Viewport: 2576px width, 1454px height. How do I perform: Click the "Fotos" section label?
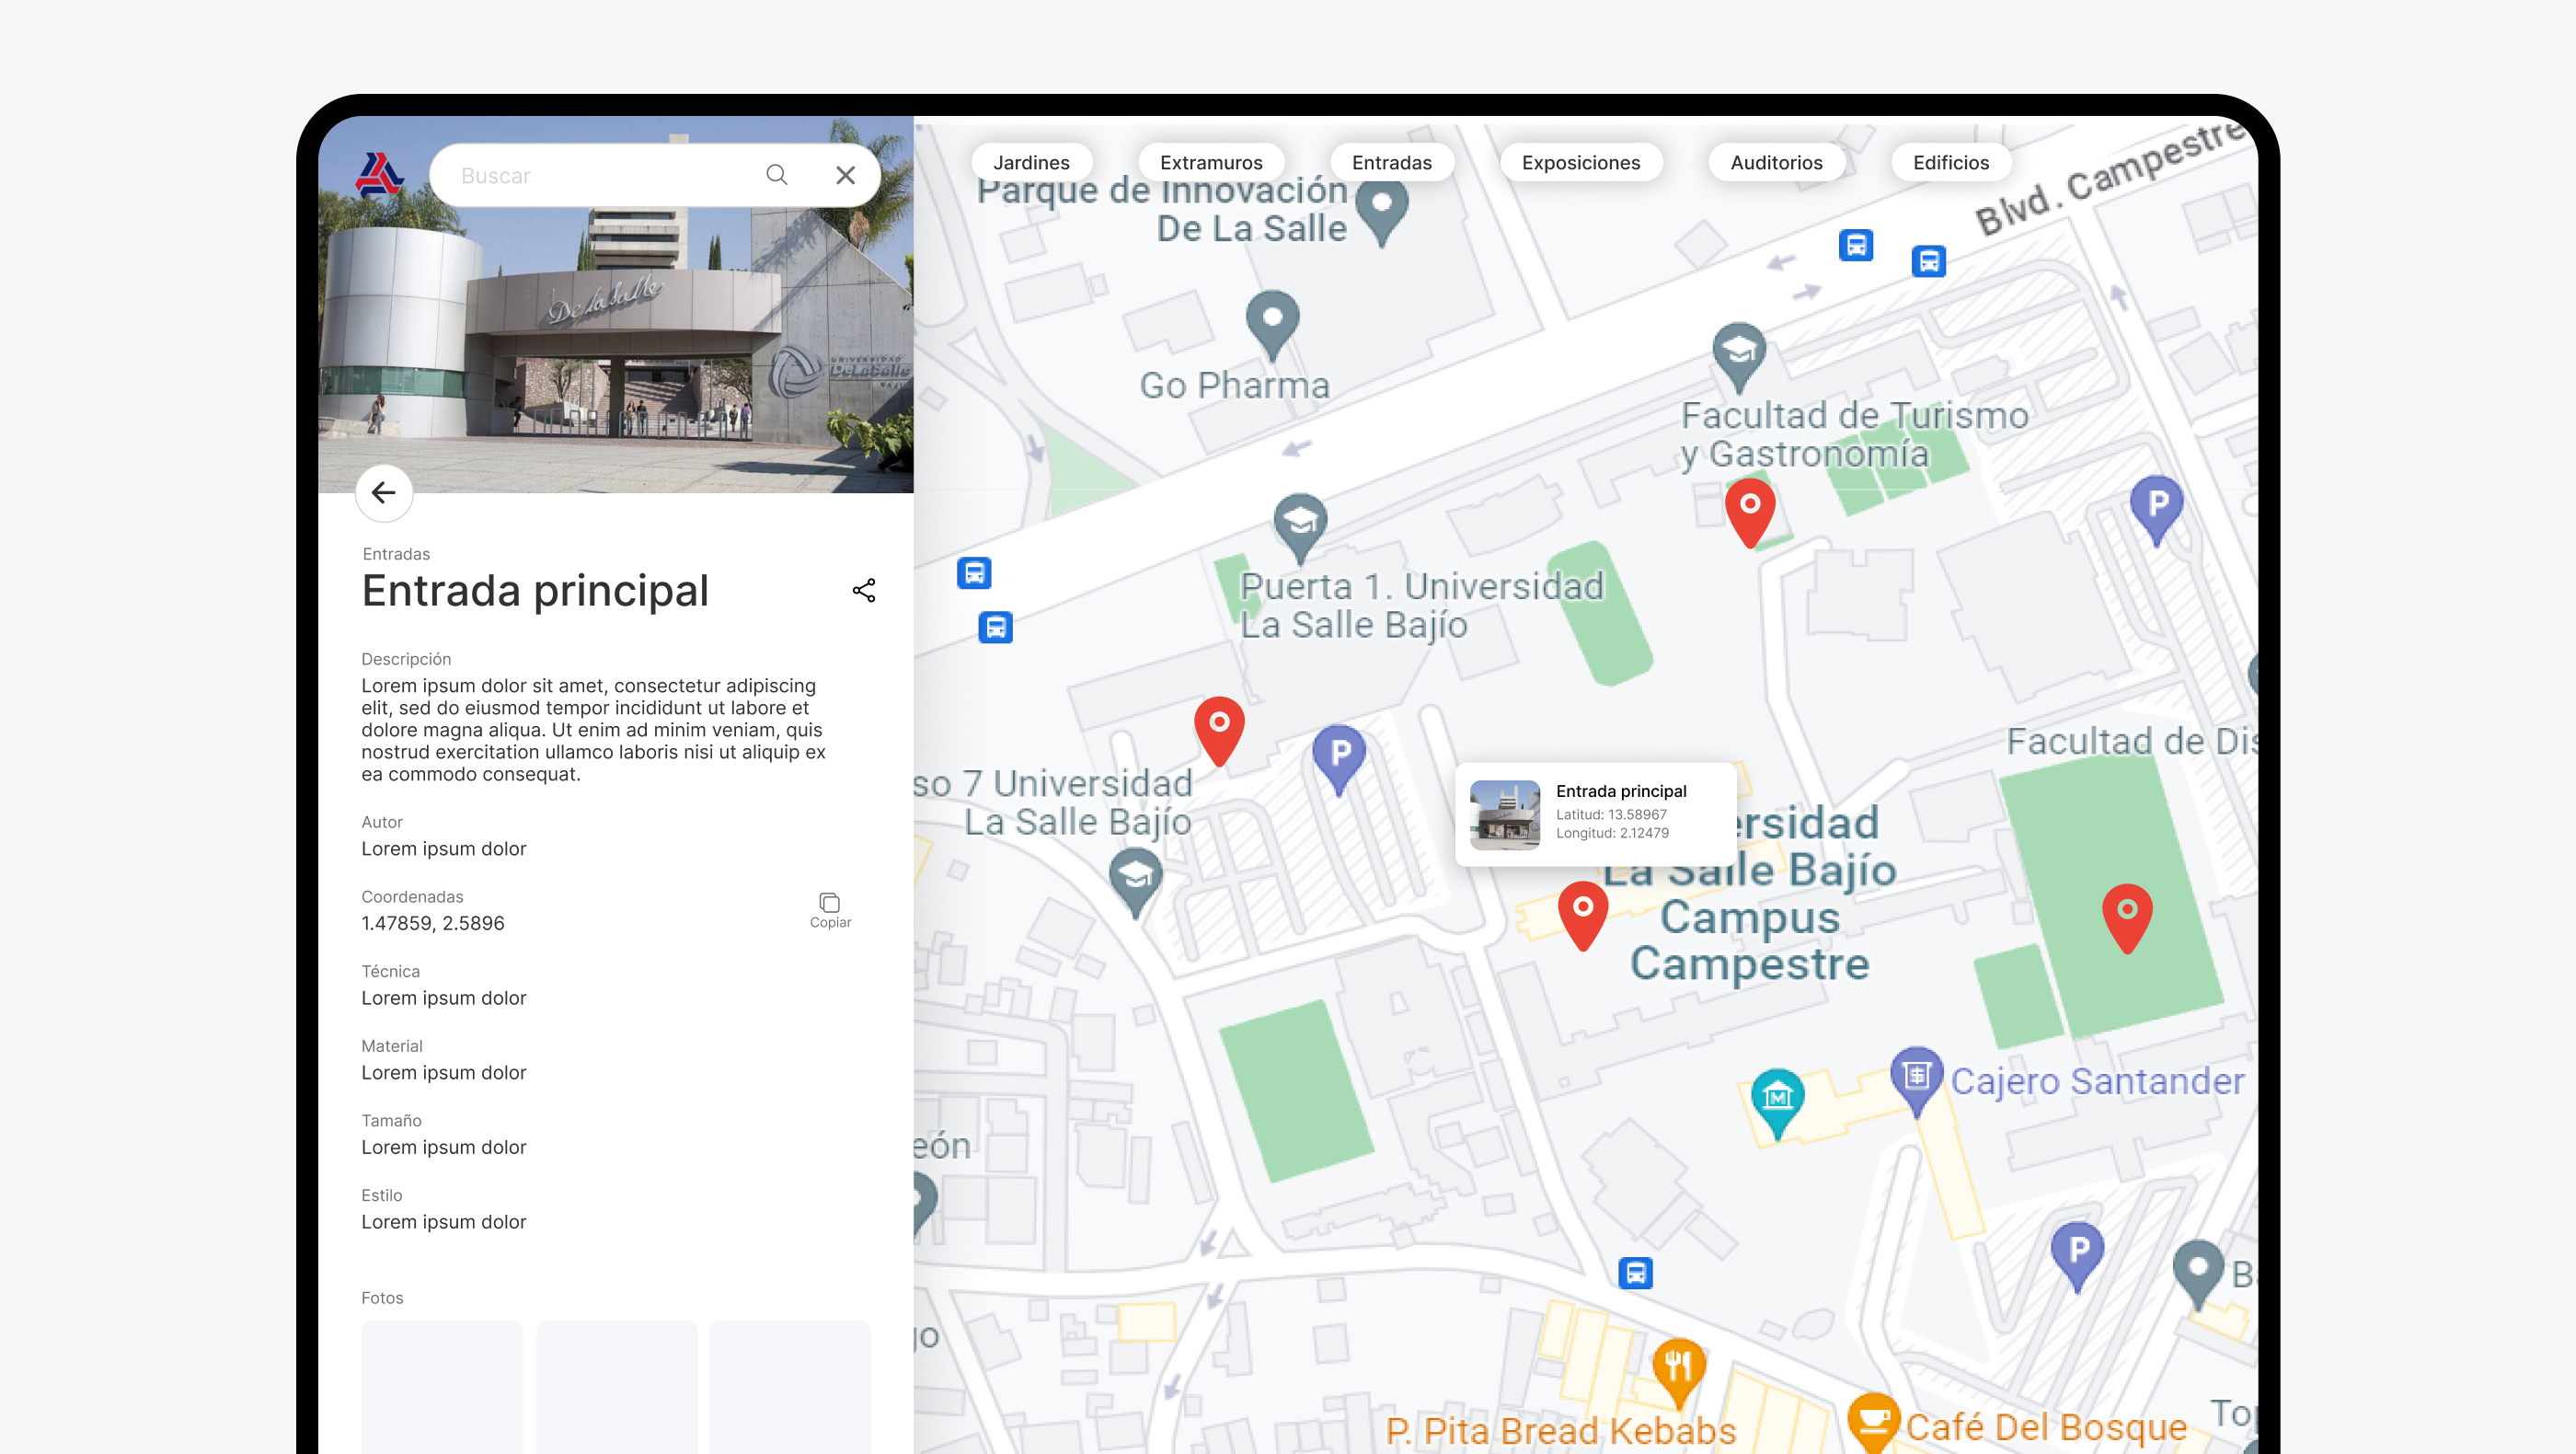(x=382, y=1297)
